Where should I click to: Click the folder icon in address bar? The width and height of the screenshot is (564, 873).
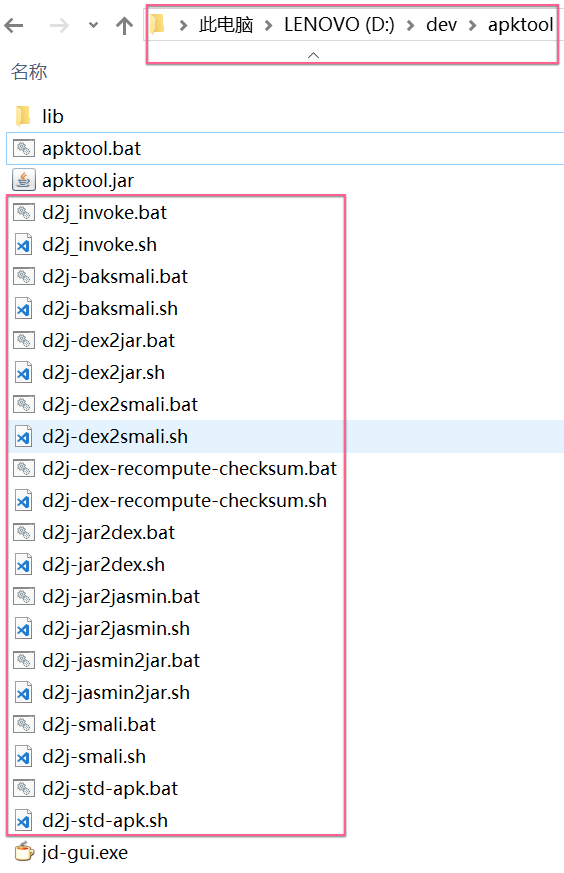[x=158, y=24]
